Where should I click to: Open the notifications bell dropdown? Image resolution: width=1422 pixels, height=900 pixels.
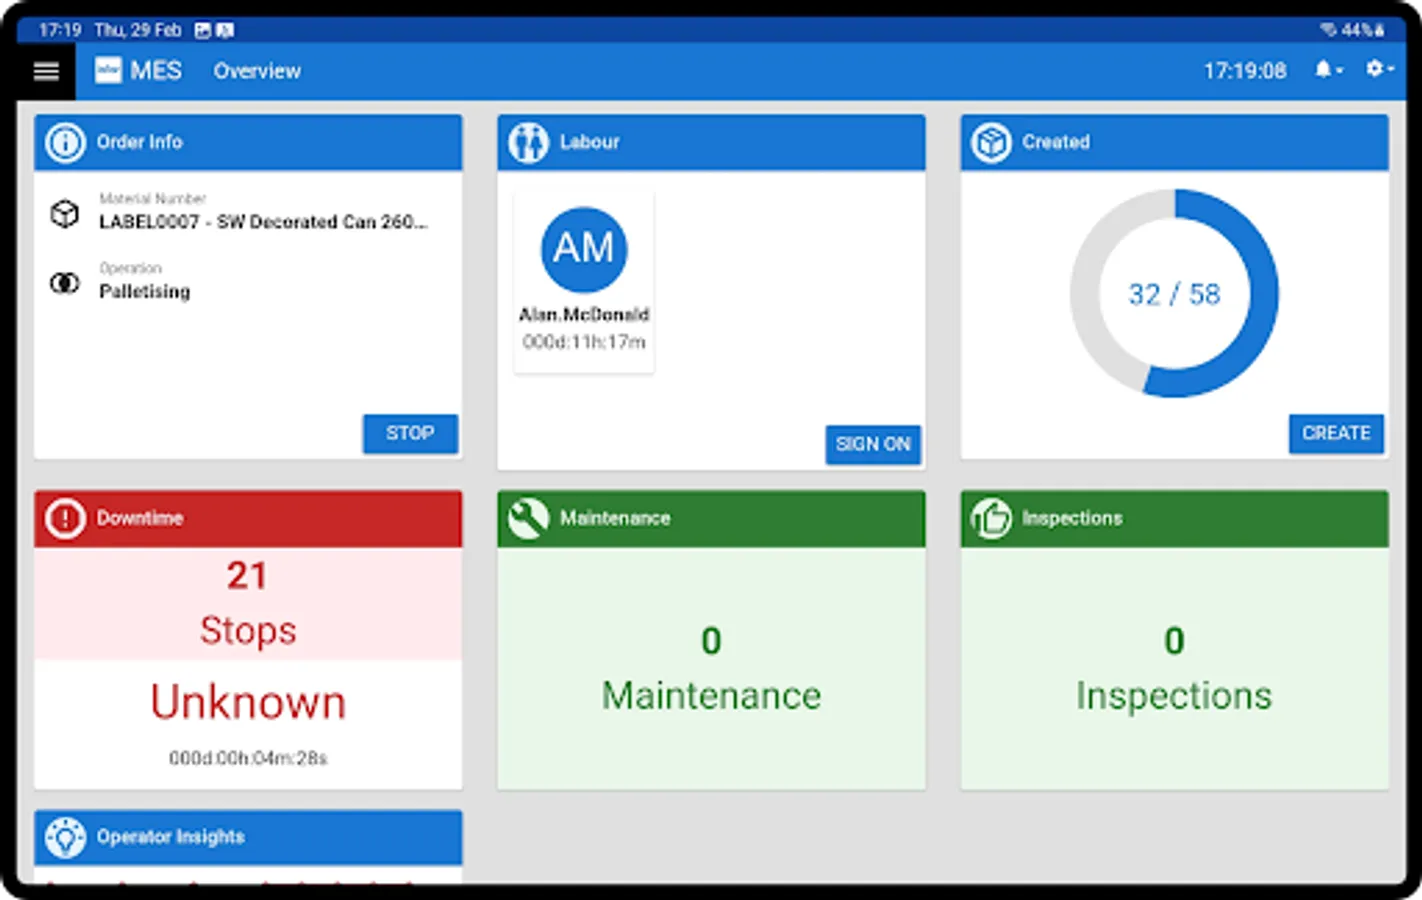[x=1328, y=69]
